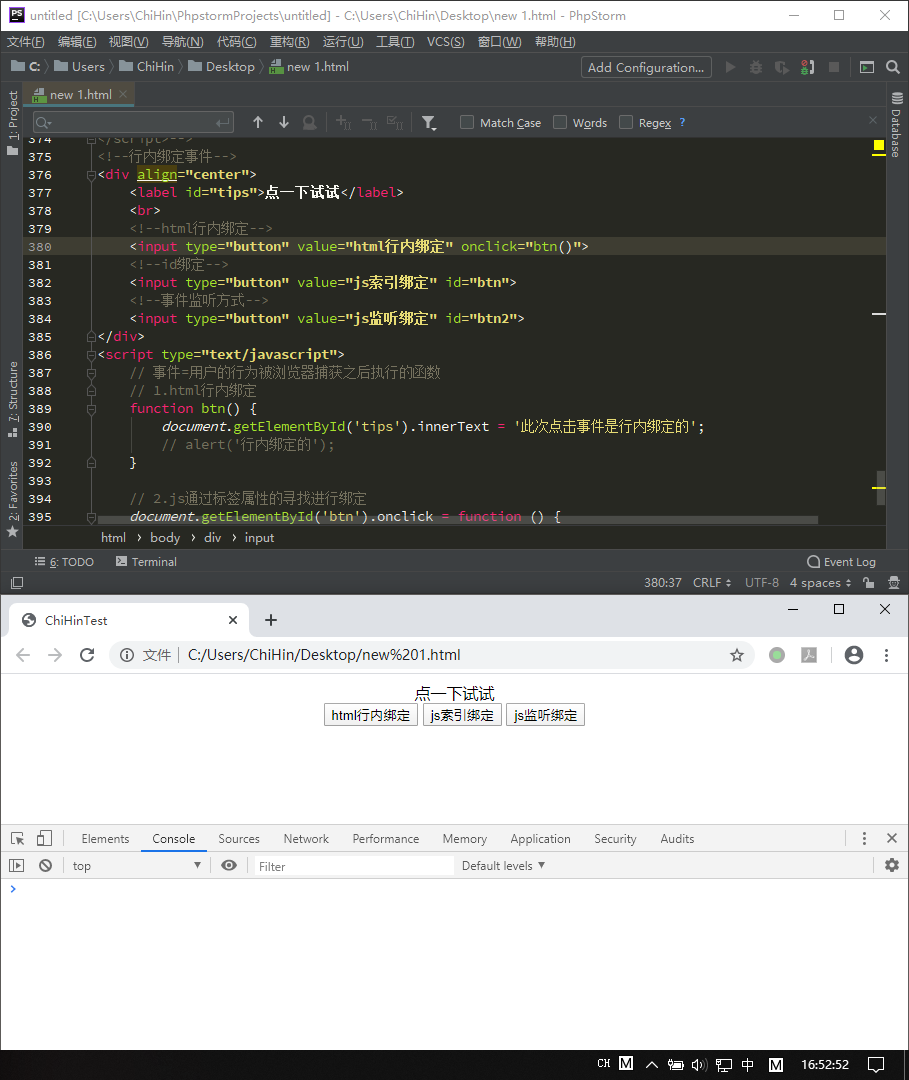Click the Find All Occurrences icon
909x1080 pixels.
tap(310, 123)
